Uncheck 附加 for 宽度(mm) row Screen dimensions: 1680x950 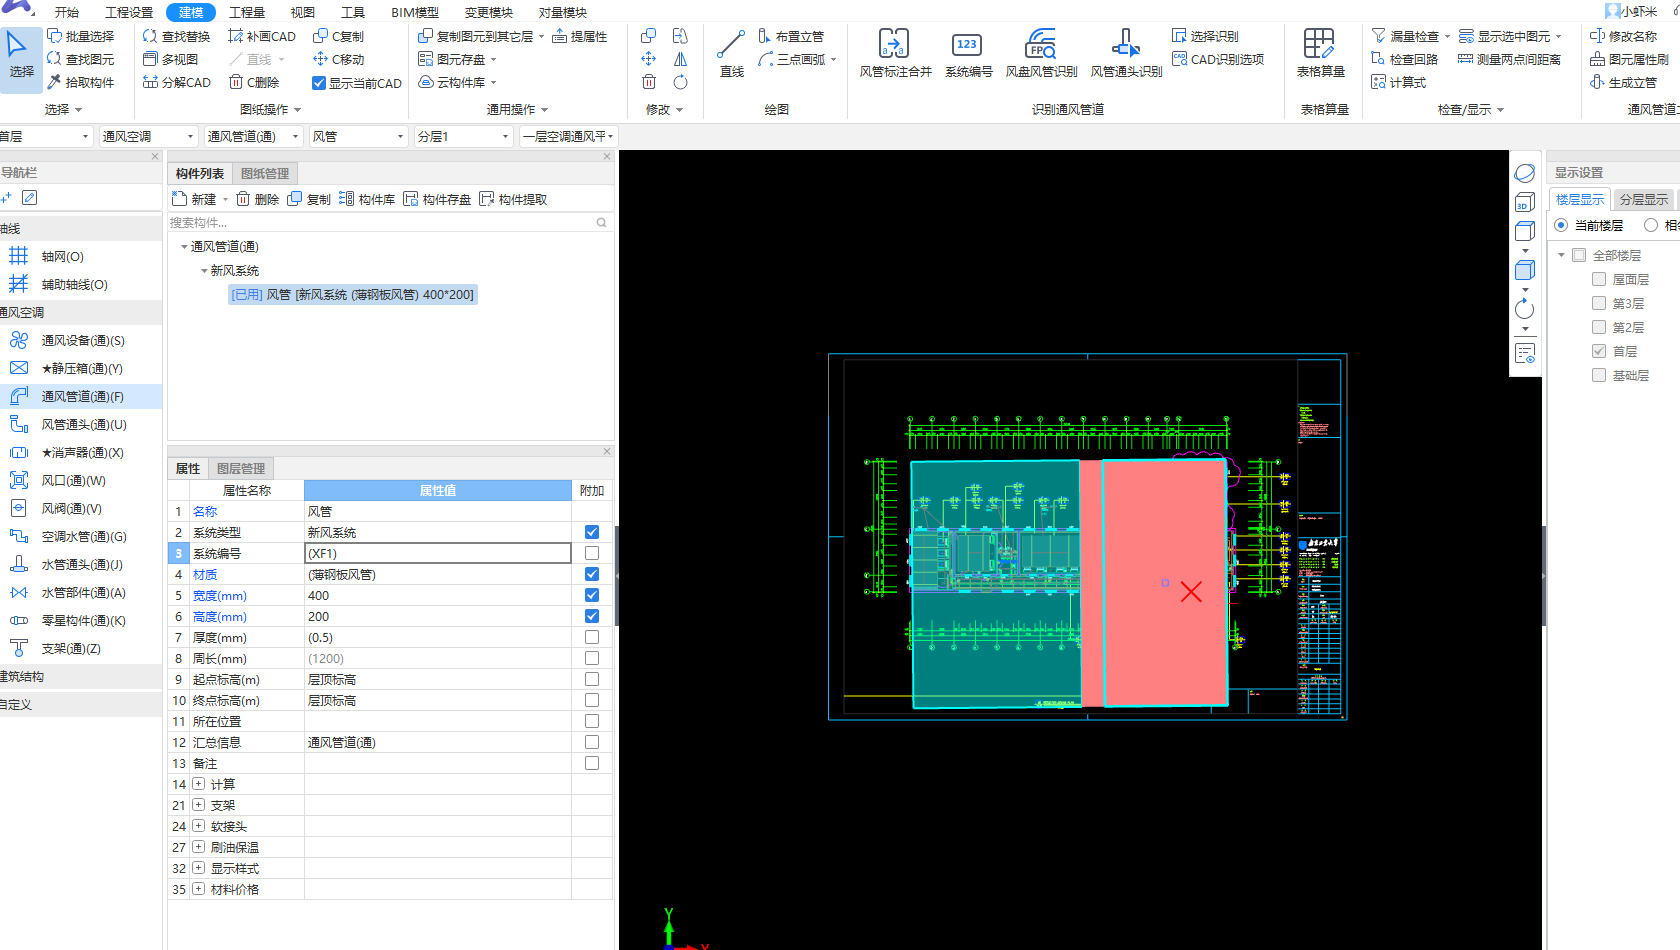click(x=592, y=595)
